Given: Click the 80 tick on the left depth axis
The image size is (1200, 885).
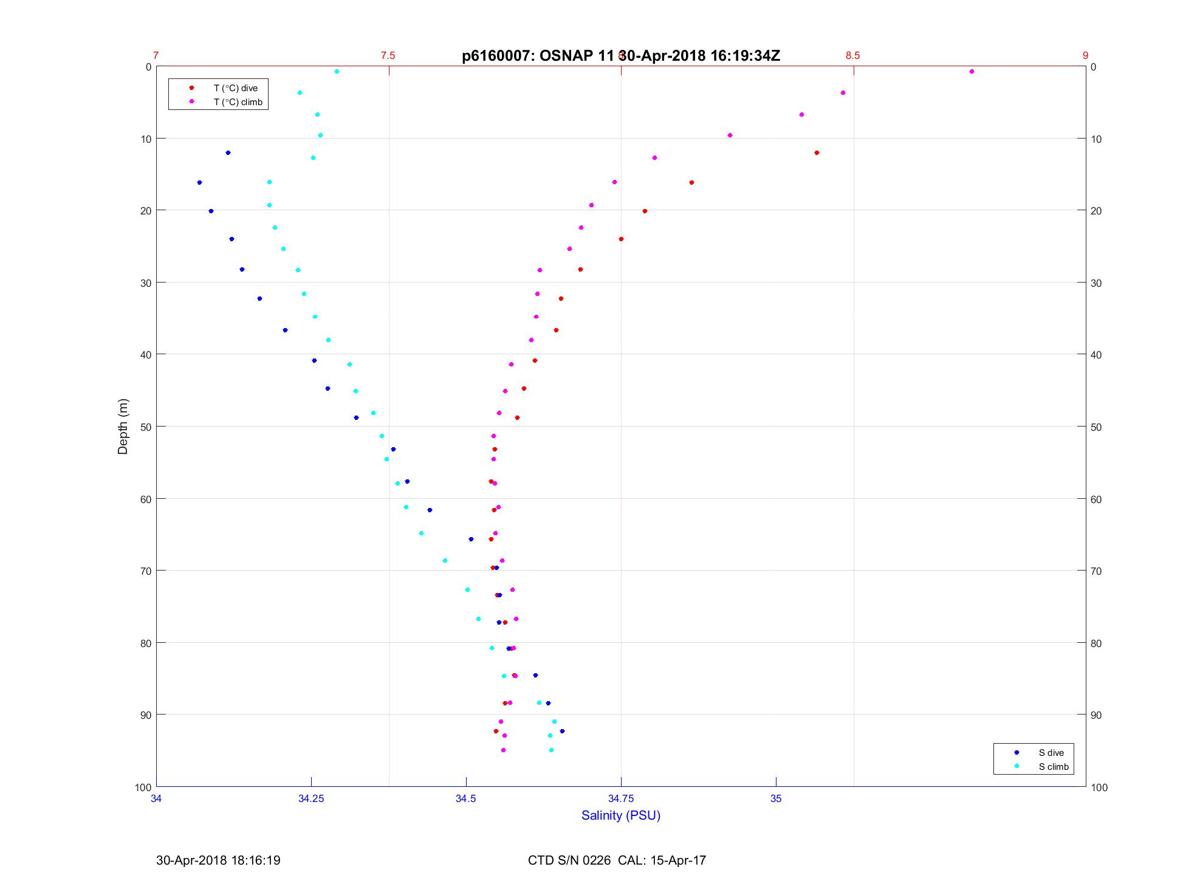Looking at the screenshot, I should [x=145, y=643].
